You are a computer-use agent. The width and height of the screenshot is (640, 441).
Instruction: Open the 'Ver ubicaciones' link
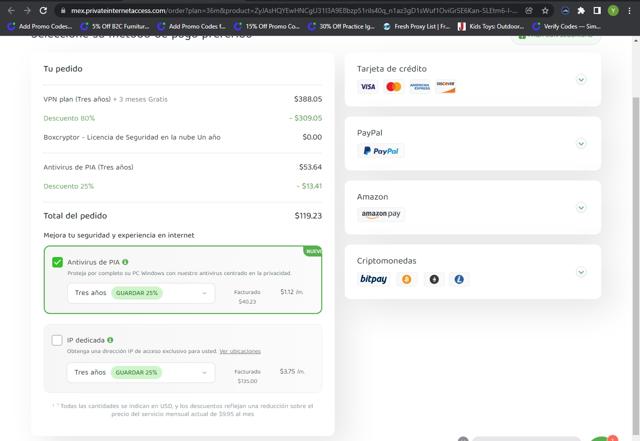coord(240,351)
